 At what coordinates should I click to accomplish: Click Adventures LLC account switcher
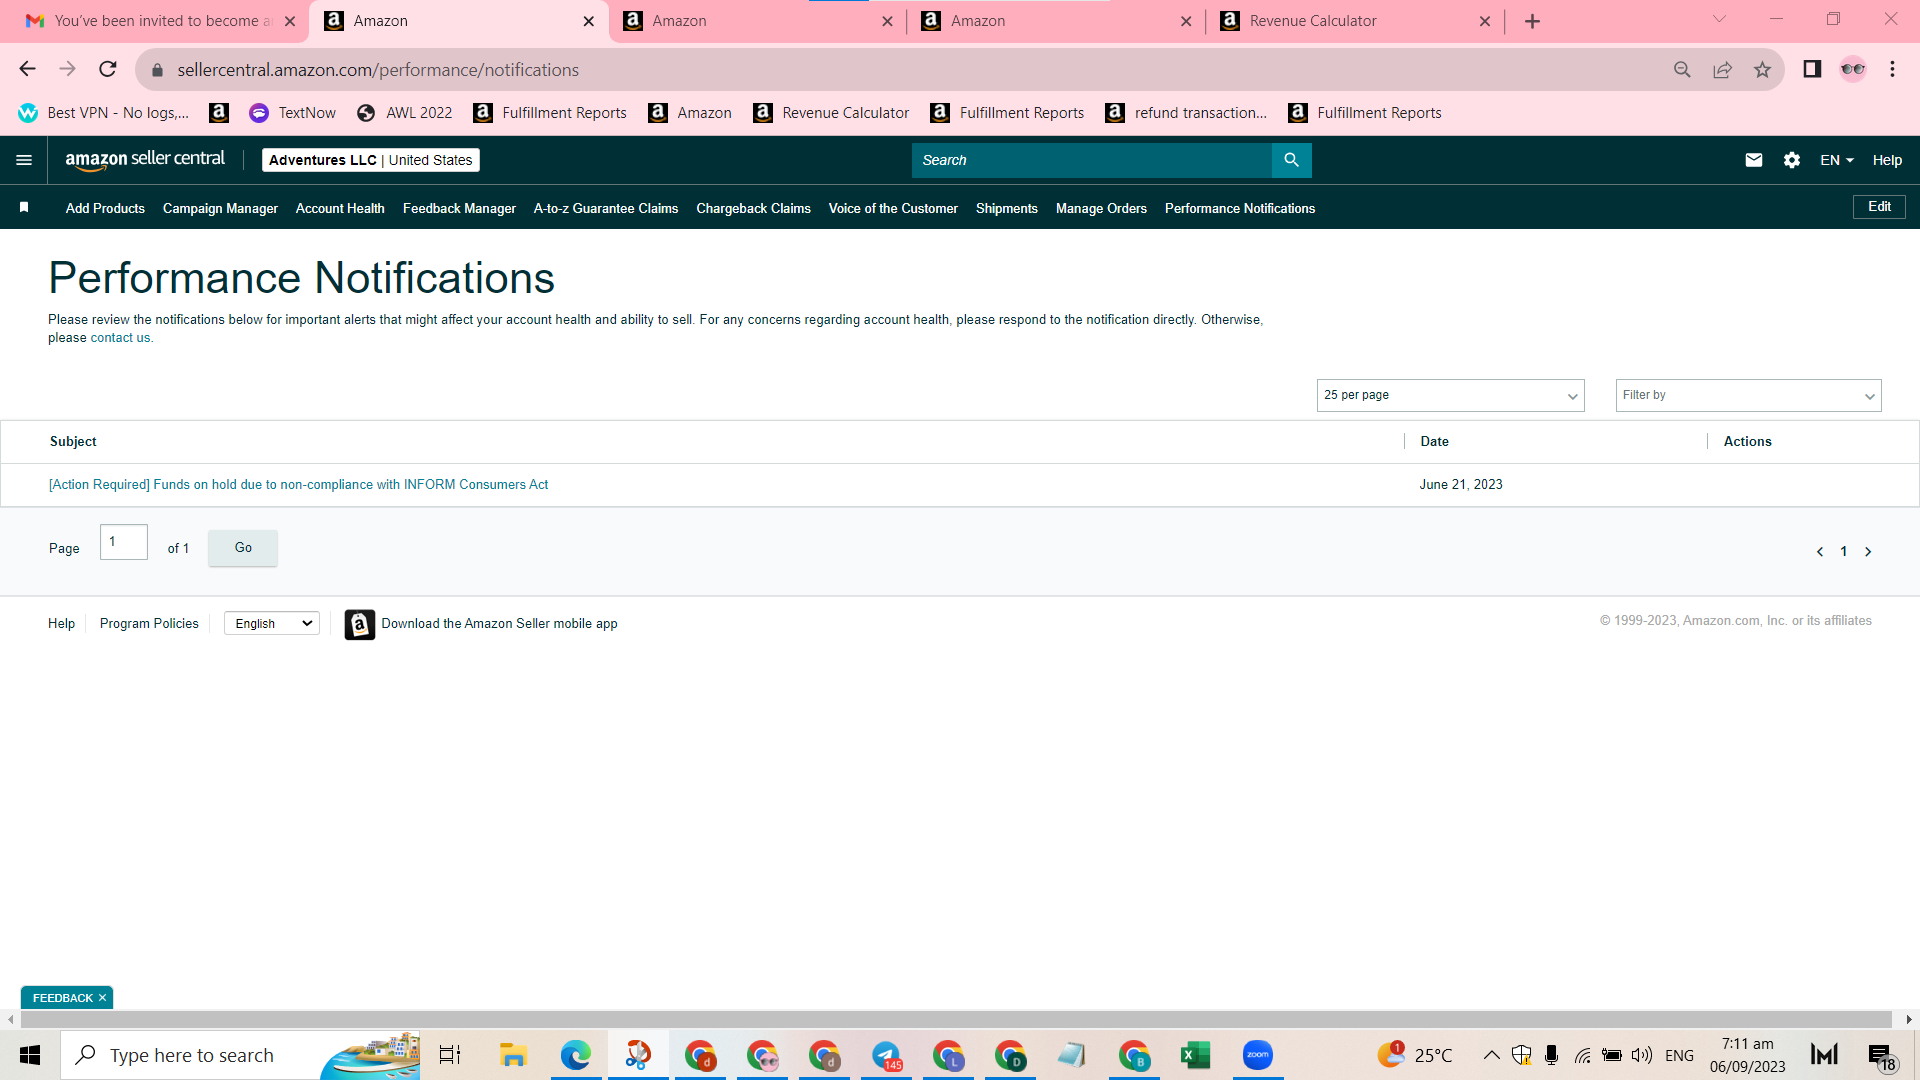pyautogui.click(x=370, y=160)
